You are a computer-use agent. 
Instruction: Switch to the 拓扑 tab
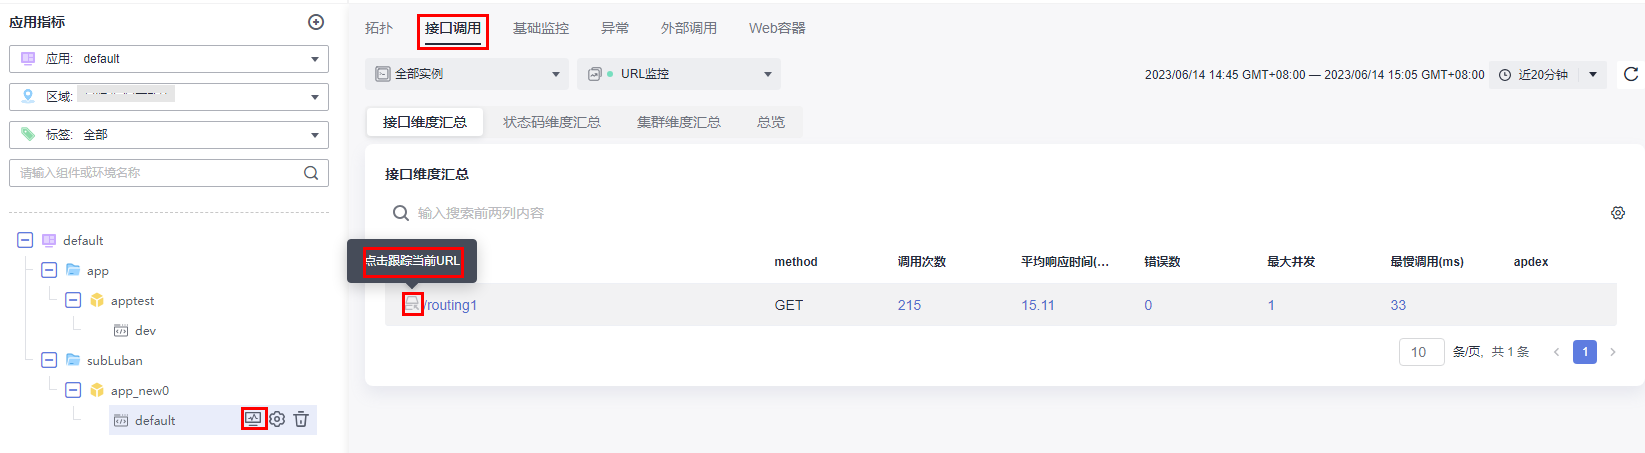tap(379, 28)
